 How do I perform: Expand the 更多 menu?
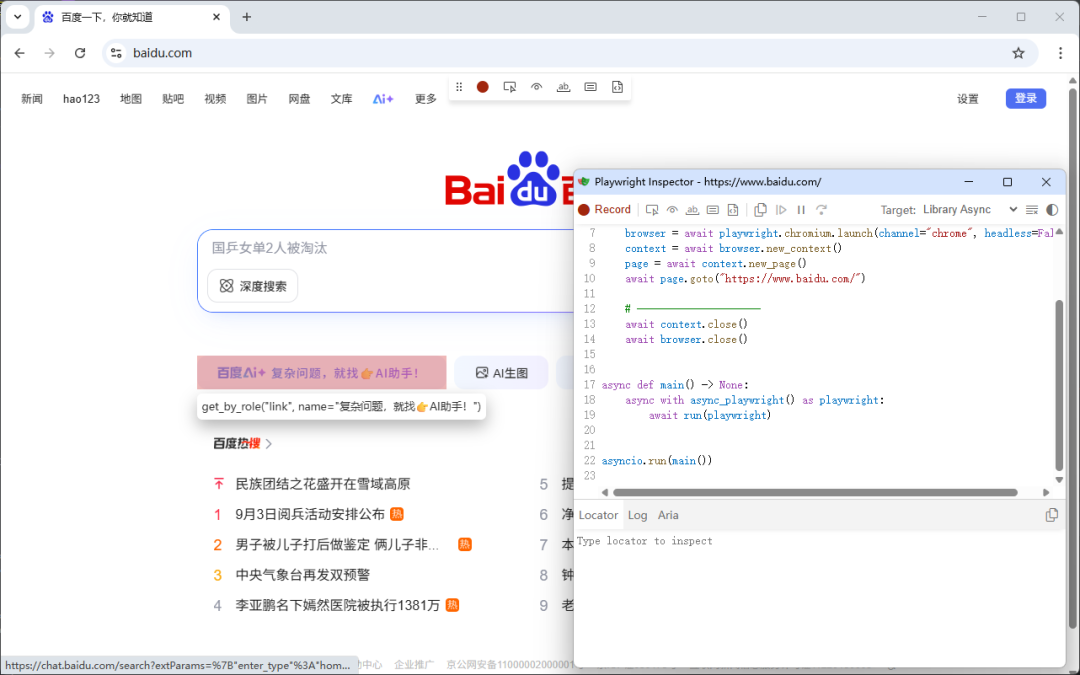pos(426,99)
